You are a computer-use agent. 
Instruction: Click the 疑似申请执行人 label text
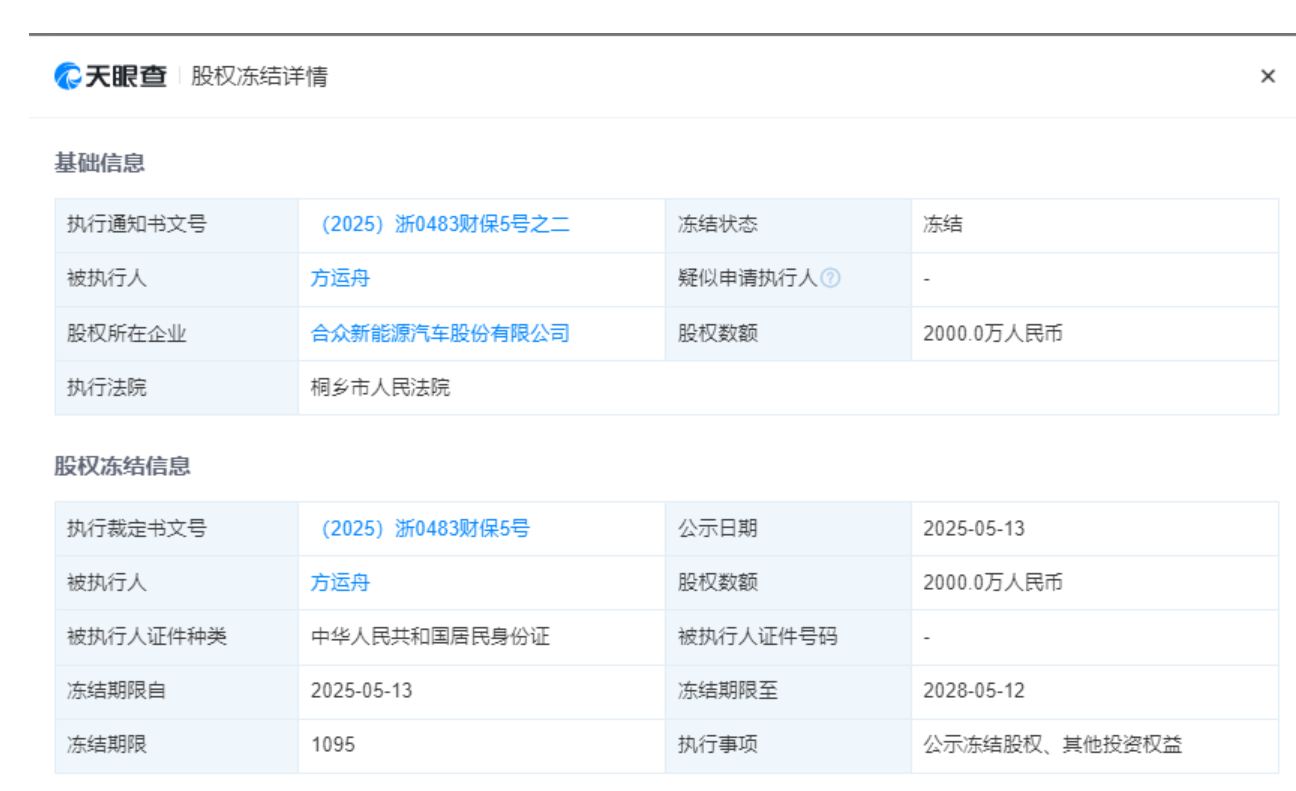(x=748, y=278)
